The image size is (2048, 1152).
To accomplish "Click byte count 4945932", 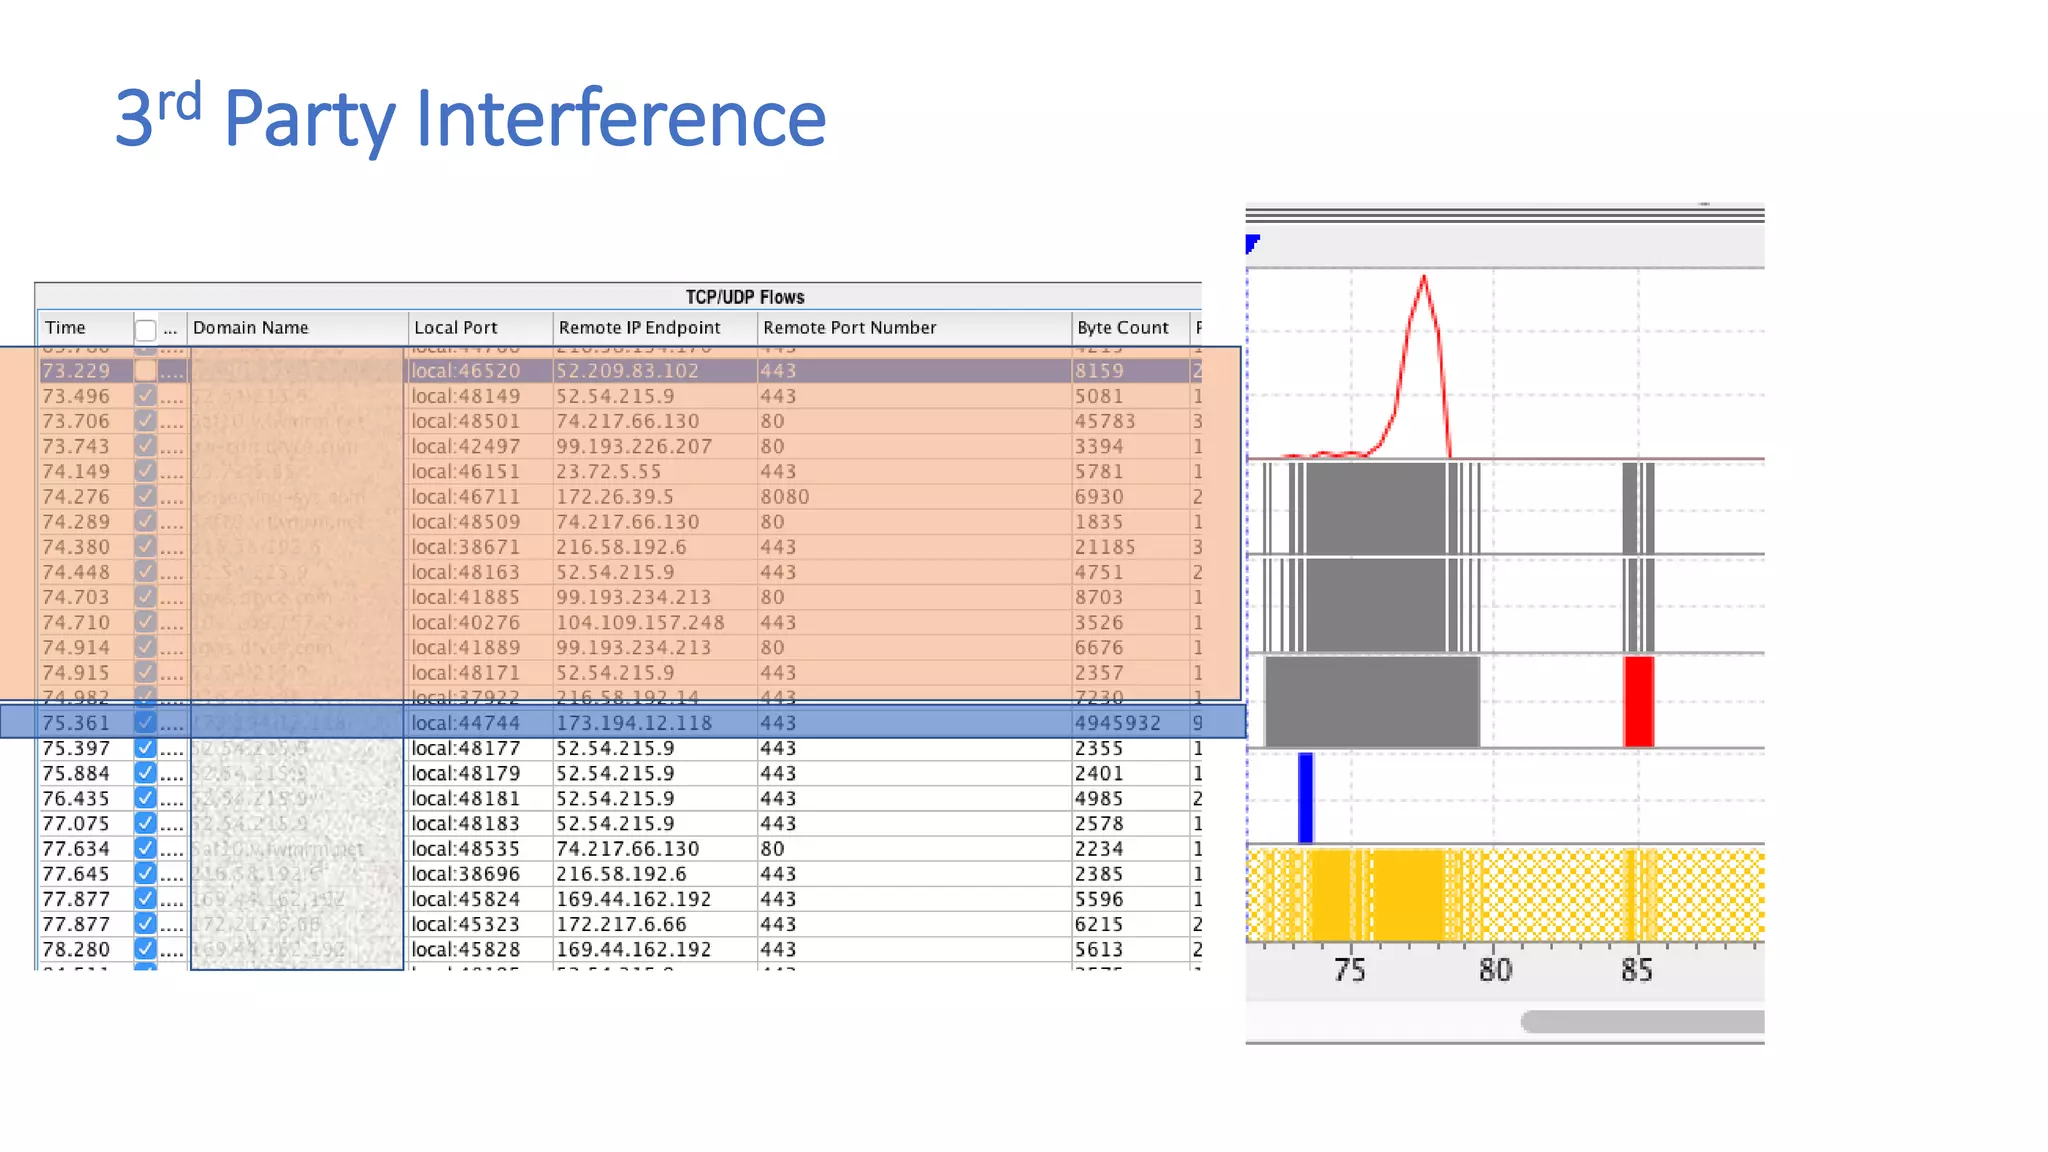I will (x=1118, y=722).
